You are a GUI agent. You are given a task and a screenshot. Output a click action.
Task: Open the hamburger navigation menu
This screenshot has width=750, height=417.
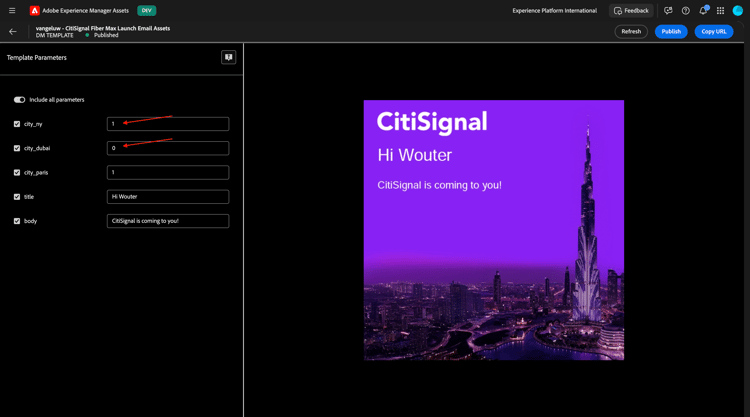(x=12, y=11)
